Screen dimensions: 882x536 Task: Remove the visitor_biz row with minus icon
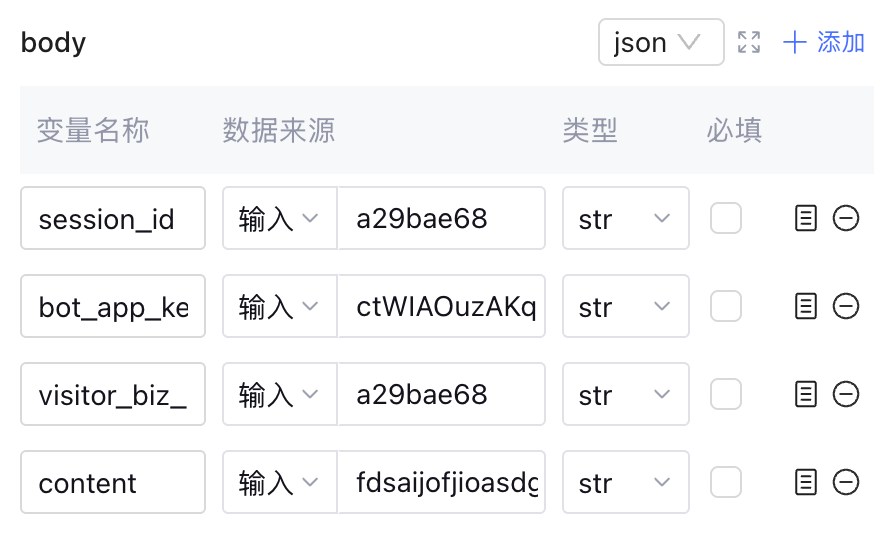point(846,394)
